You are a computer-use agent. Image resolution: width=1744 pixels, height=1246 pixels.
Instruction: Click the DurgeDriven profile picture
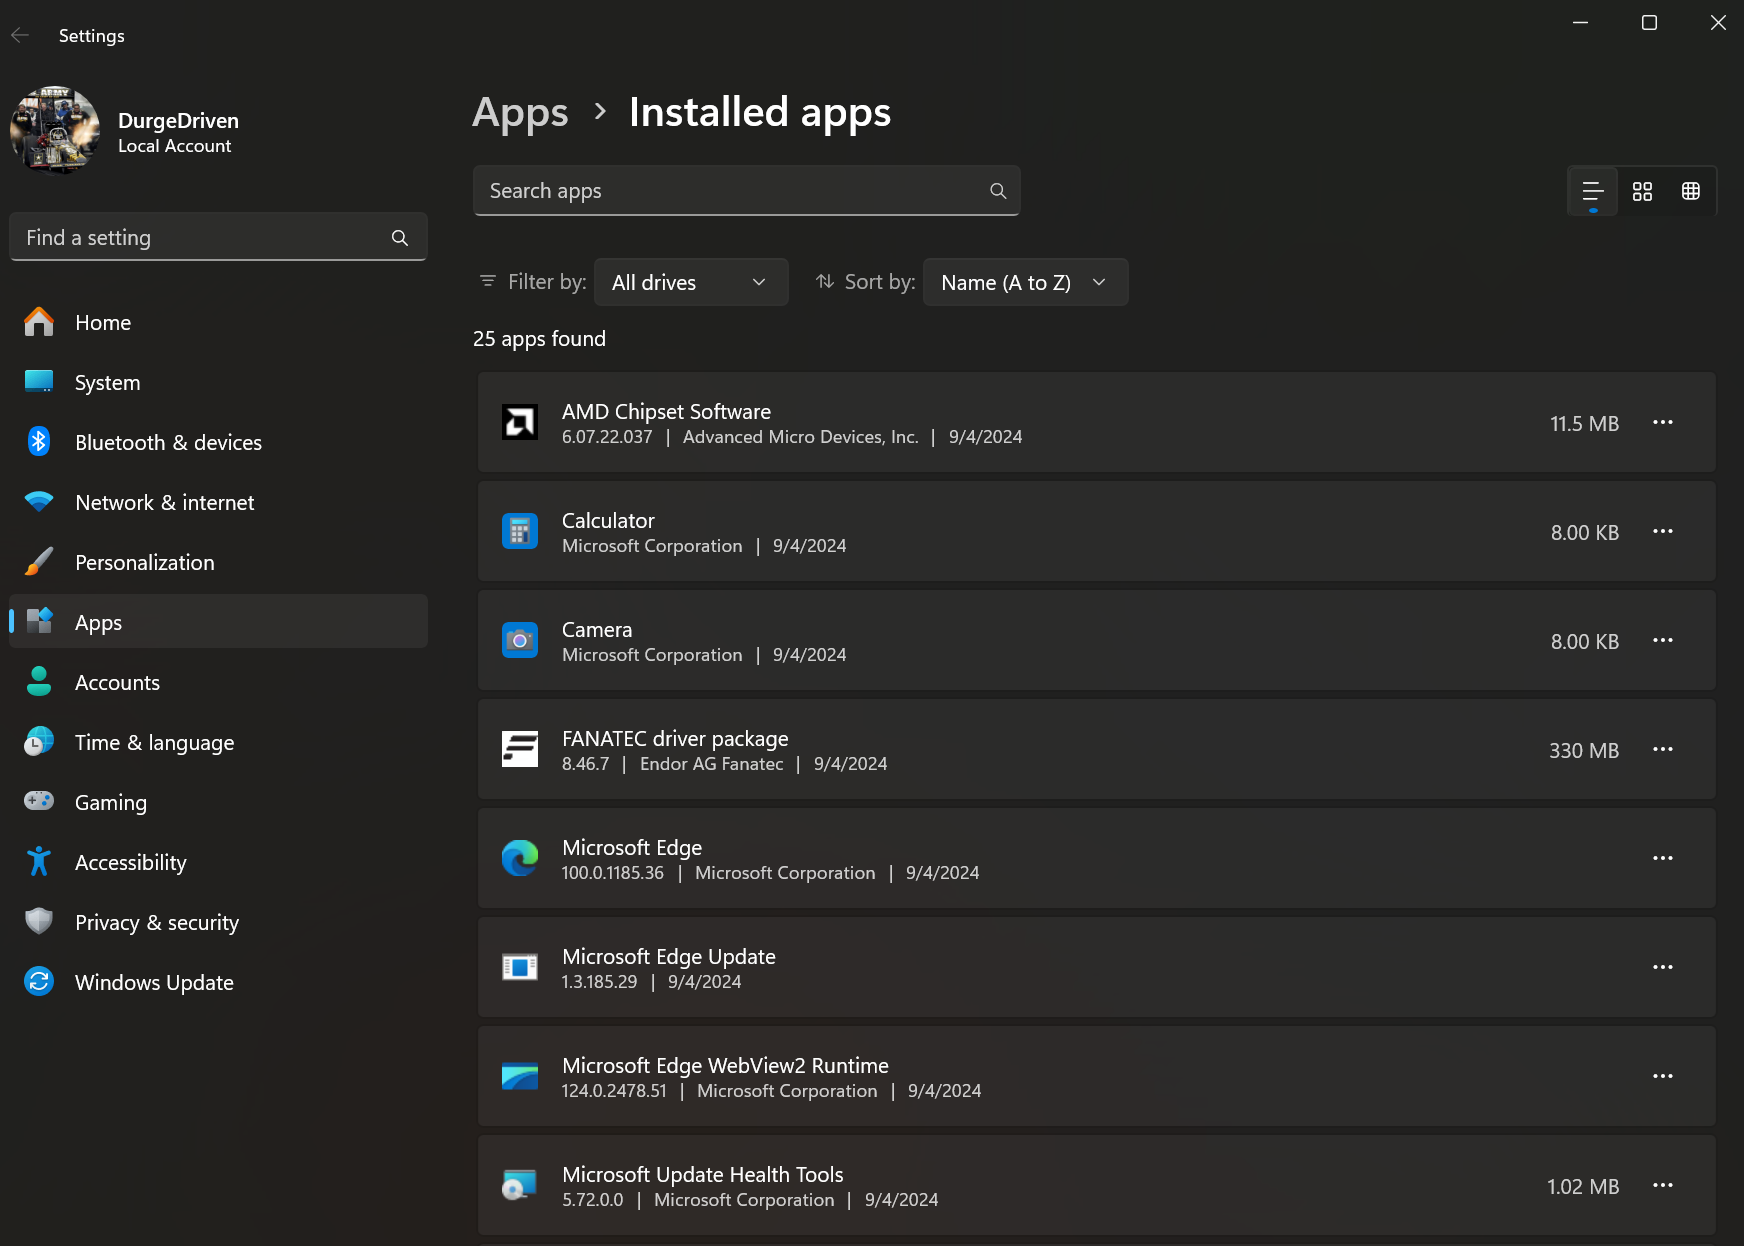coord(55,130)
